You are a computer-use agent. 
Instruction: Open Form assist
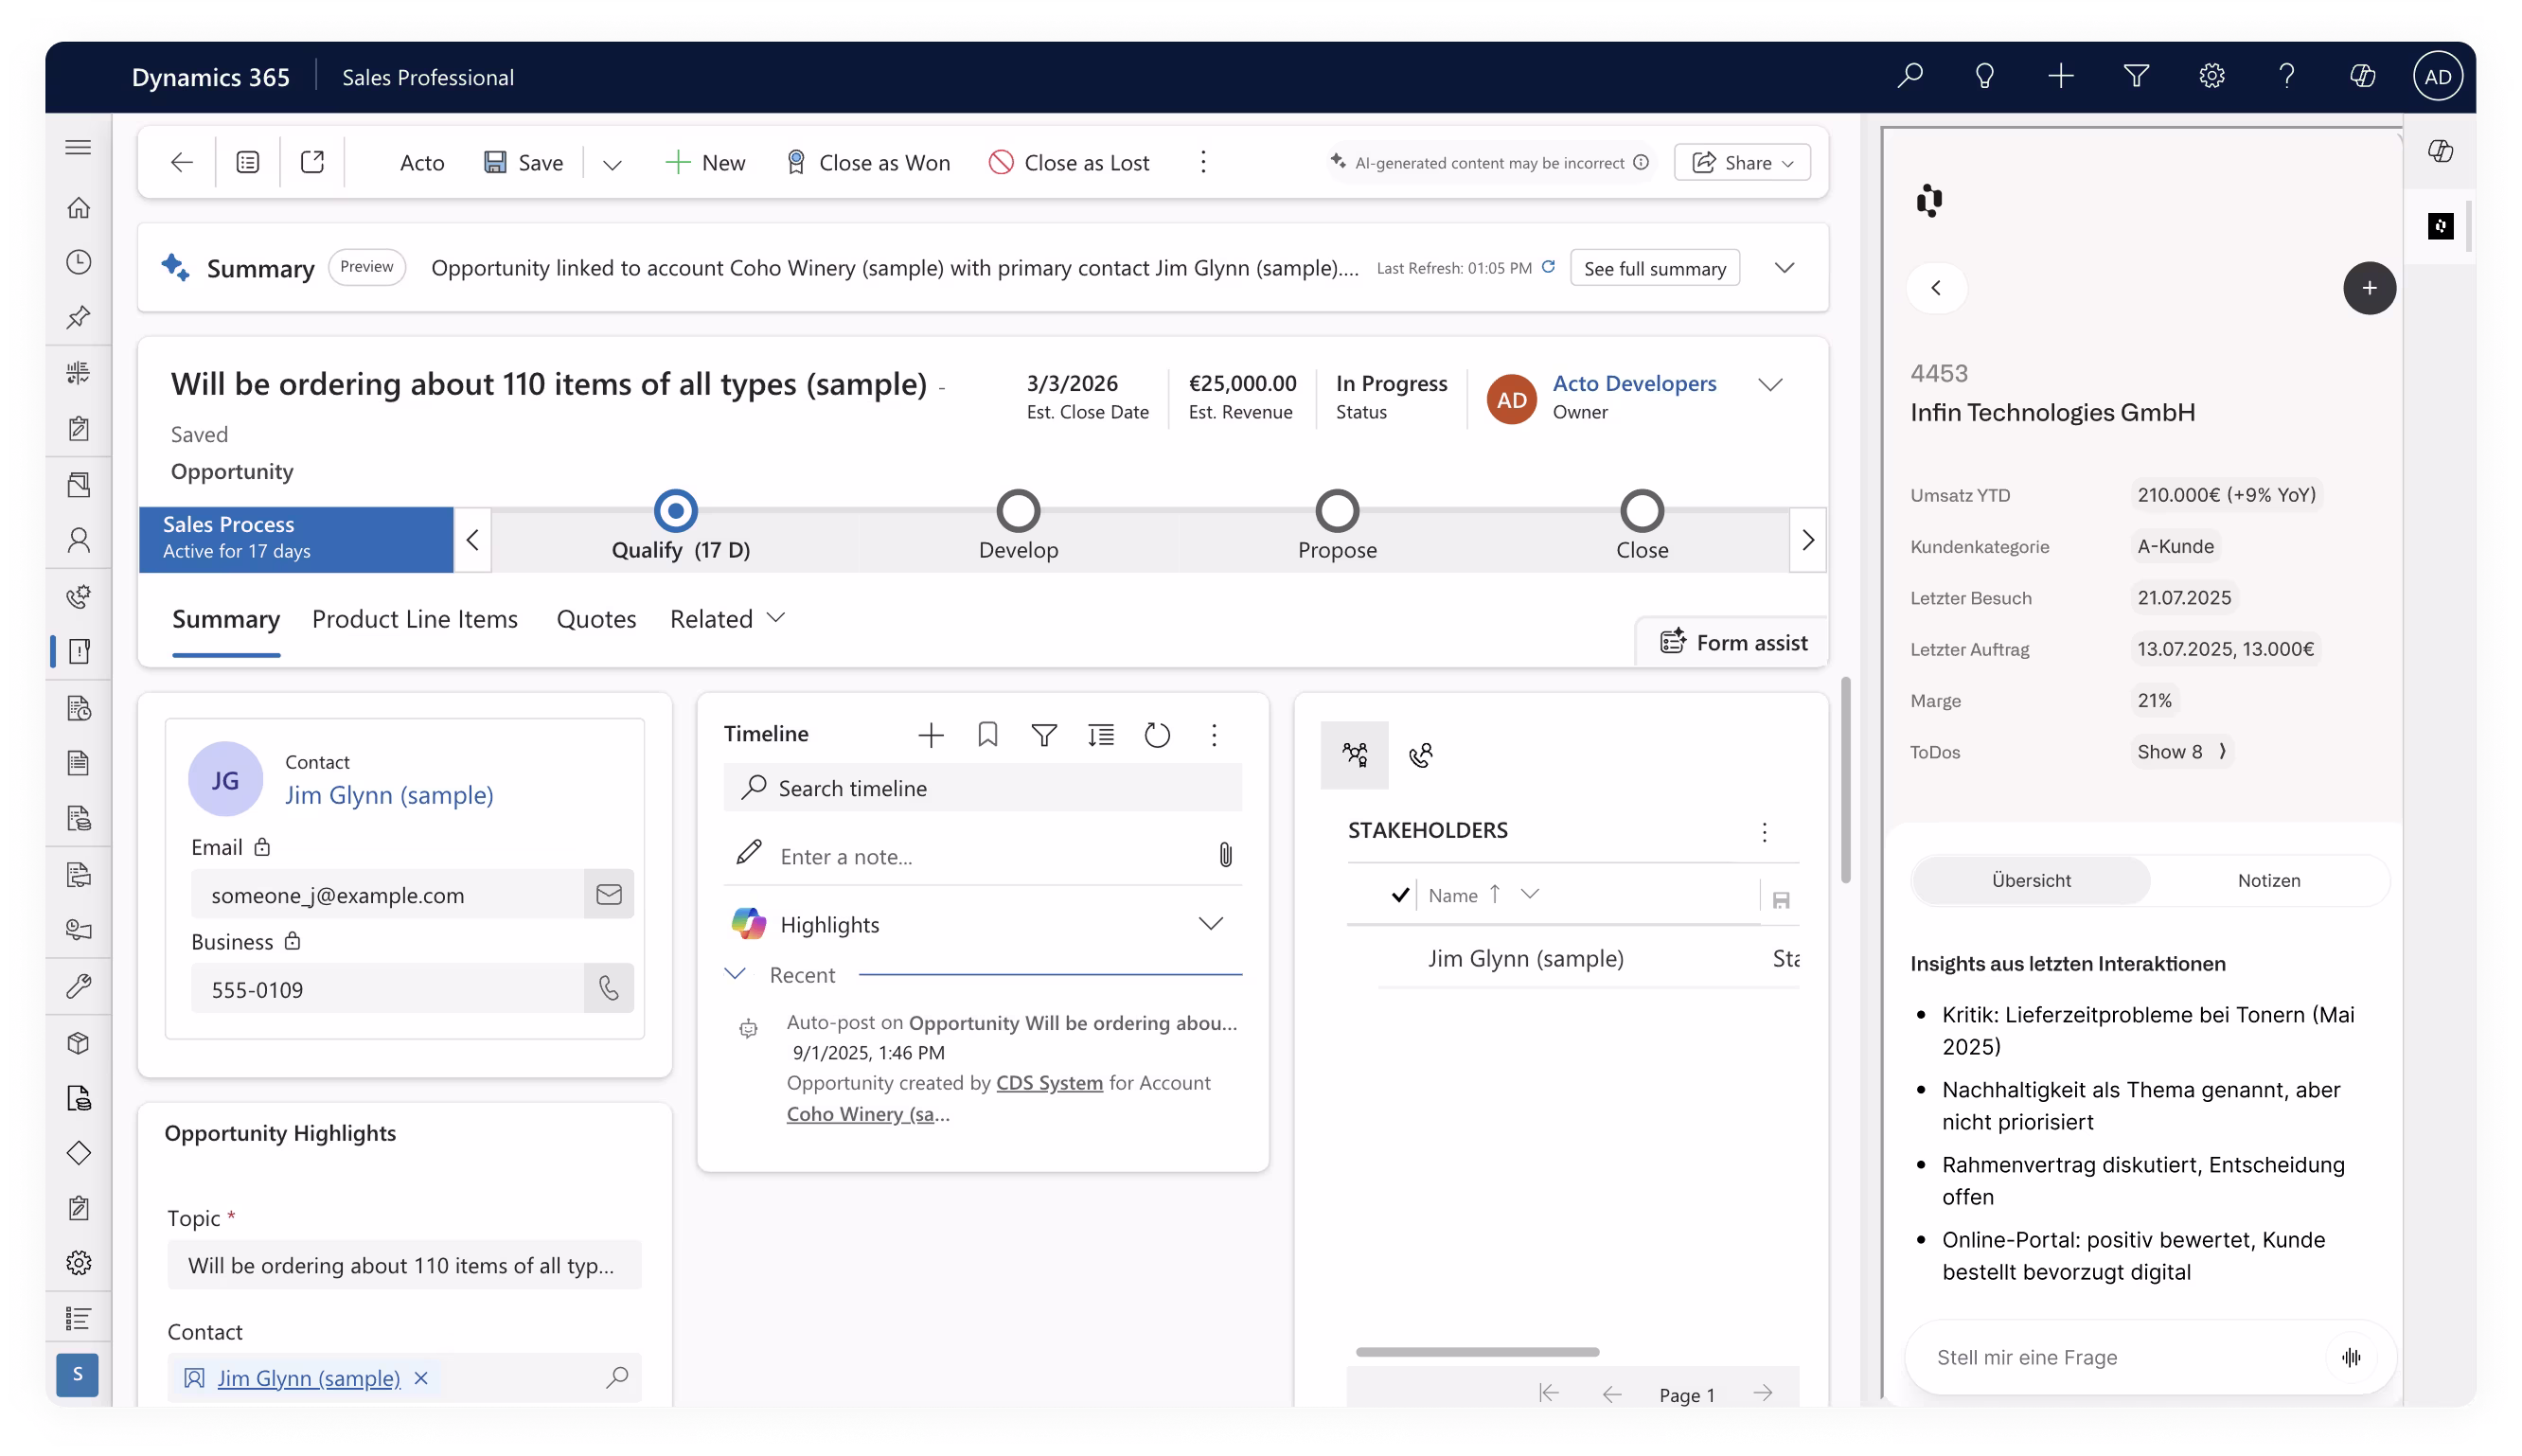(1733, 643)
